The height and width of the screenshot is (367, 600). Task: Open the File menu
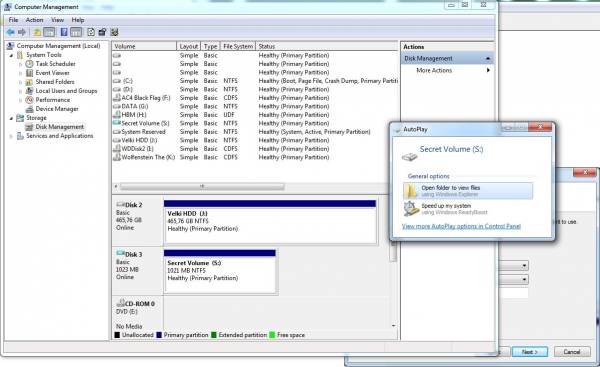pyautogui.click(x=13, y=20)
